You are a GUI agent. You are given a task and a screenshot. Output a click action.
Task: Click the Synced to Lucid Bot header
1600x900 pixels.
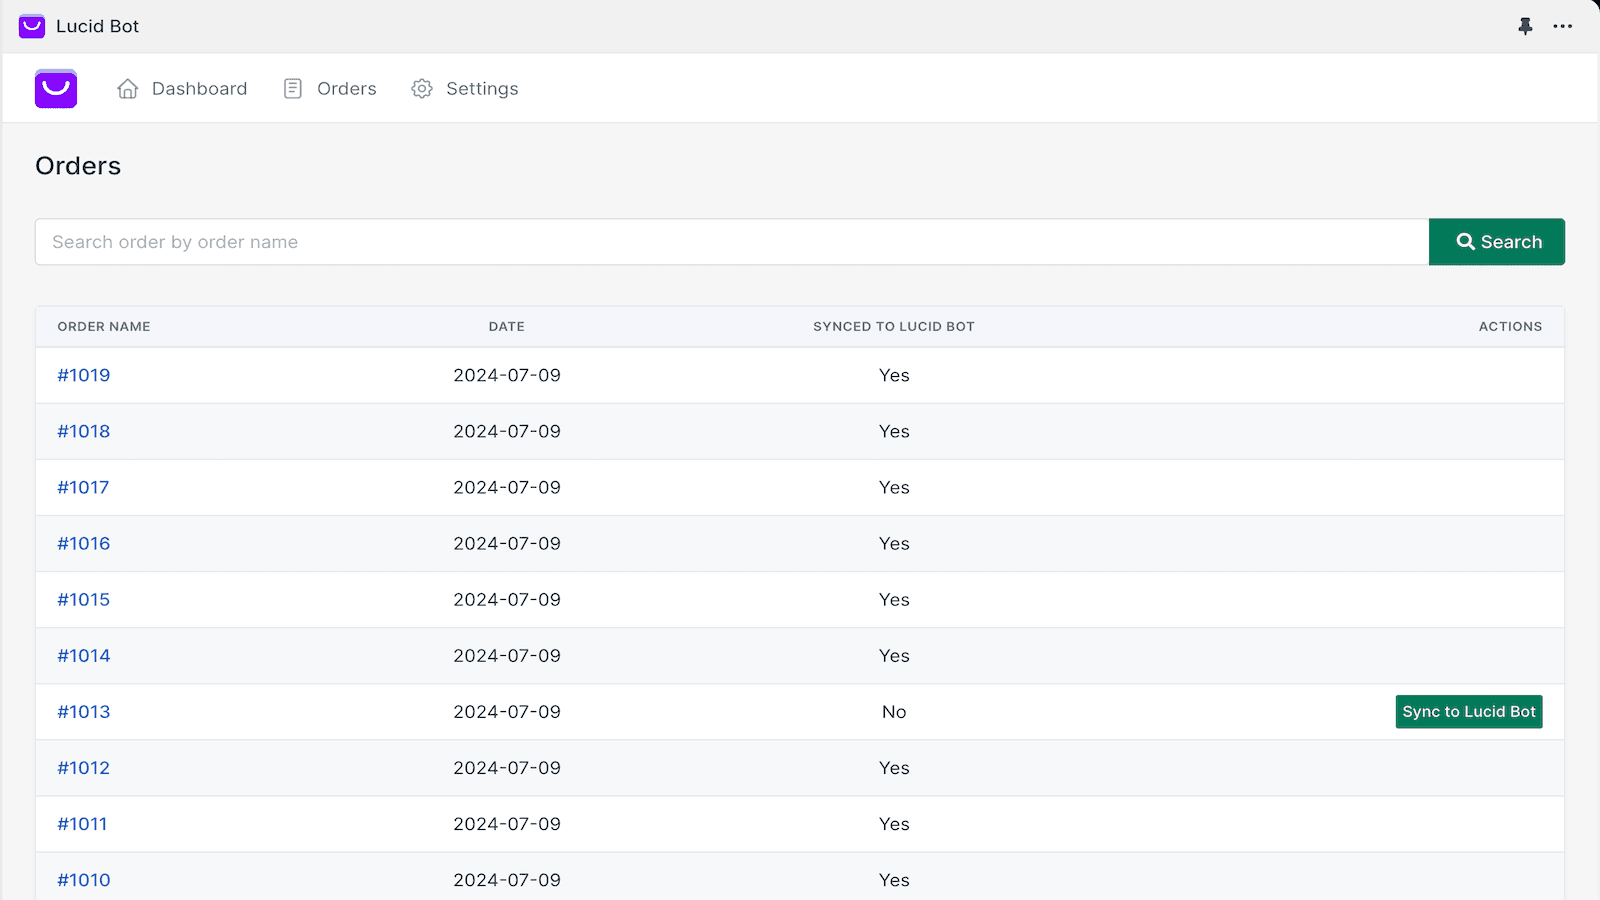[893, 327]
